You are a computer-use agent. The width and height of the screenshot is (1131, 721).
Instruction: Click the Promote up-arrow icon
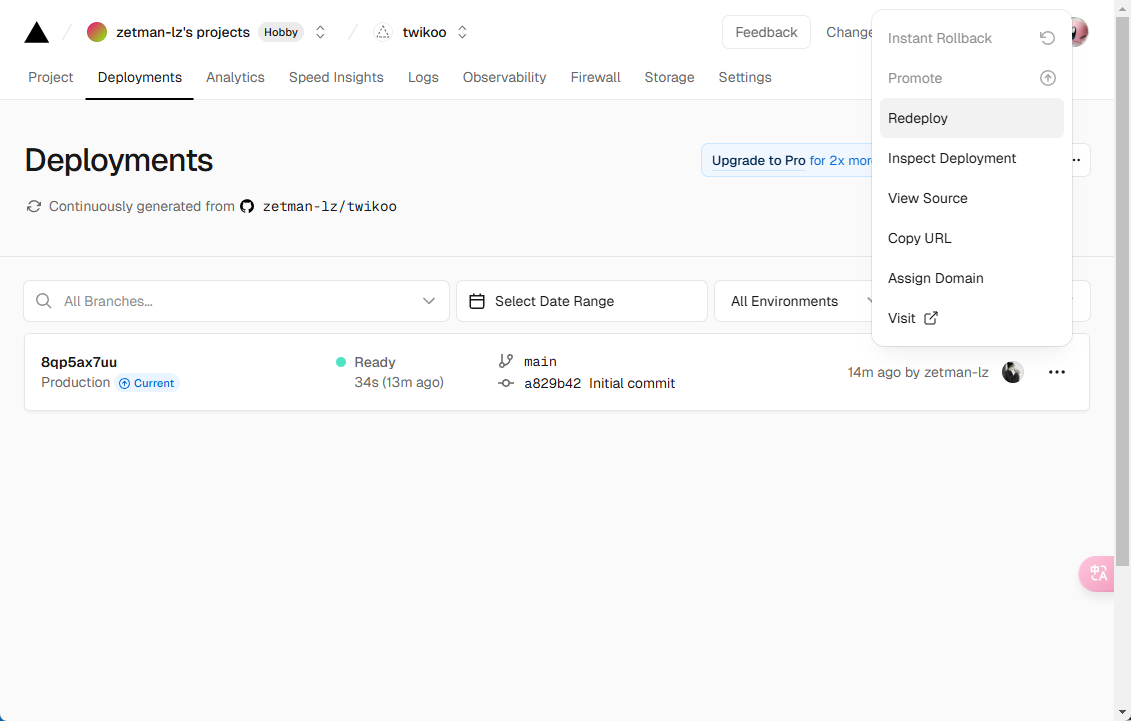[x=1047, y=78]
